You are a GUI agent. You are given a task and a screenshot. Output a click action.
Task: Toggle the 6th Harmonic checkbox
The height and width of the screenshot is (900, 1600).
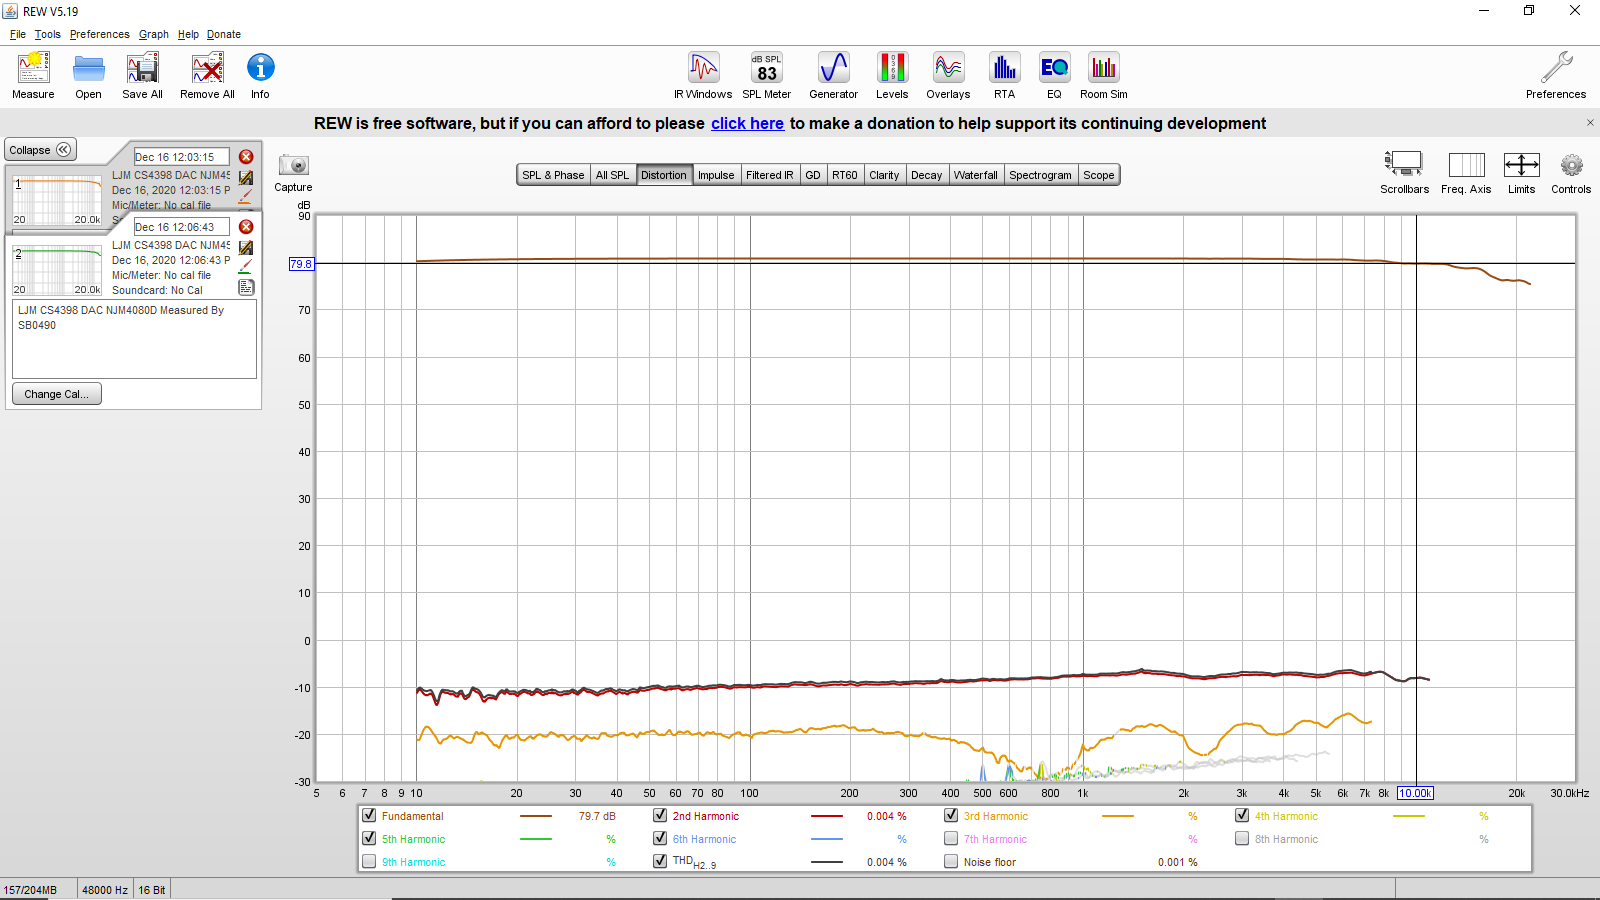pyautogui.click(x=660, y=839)
